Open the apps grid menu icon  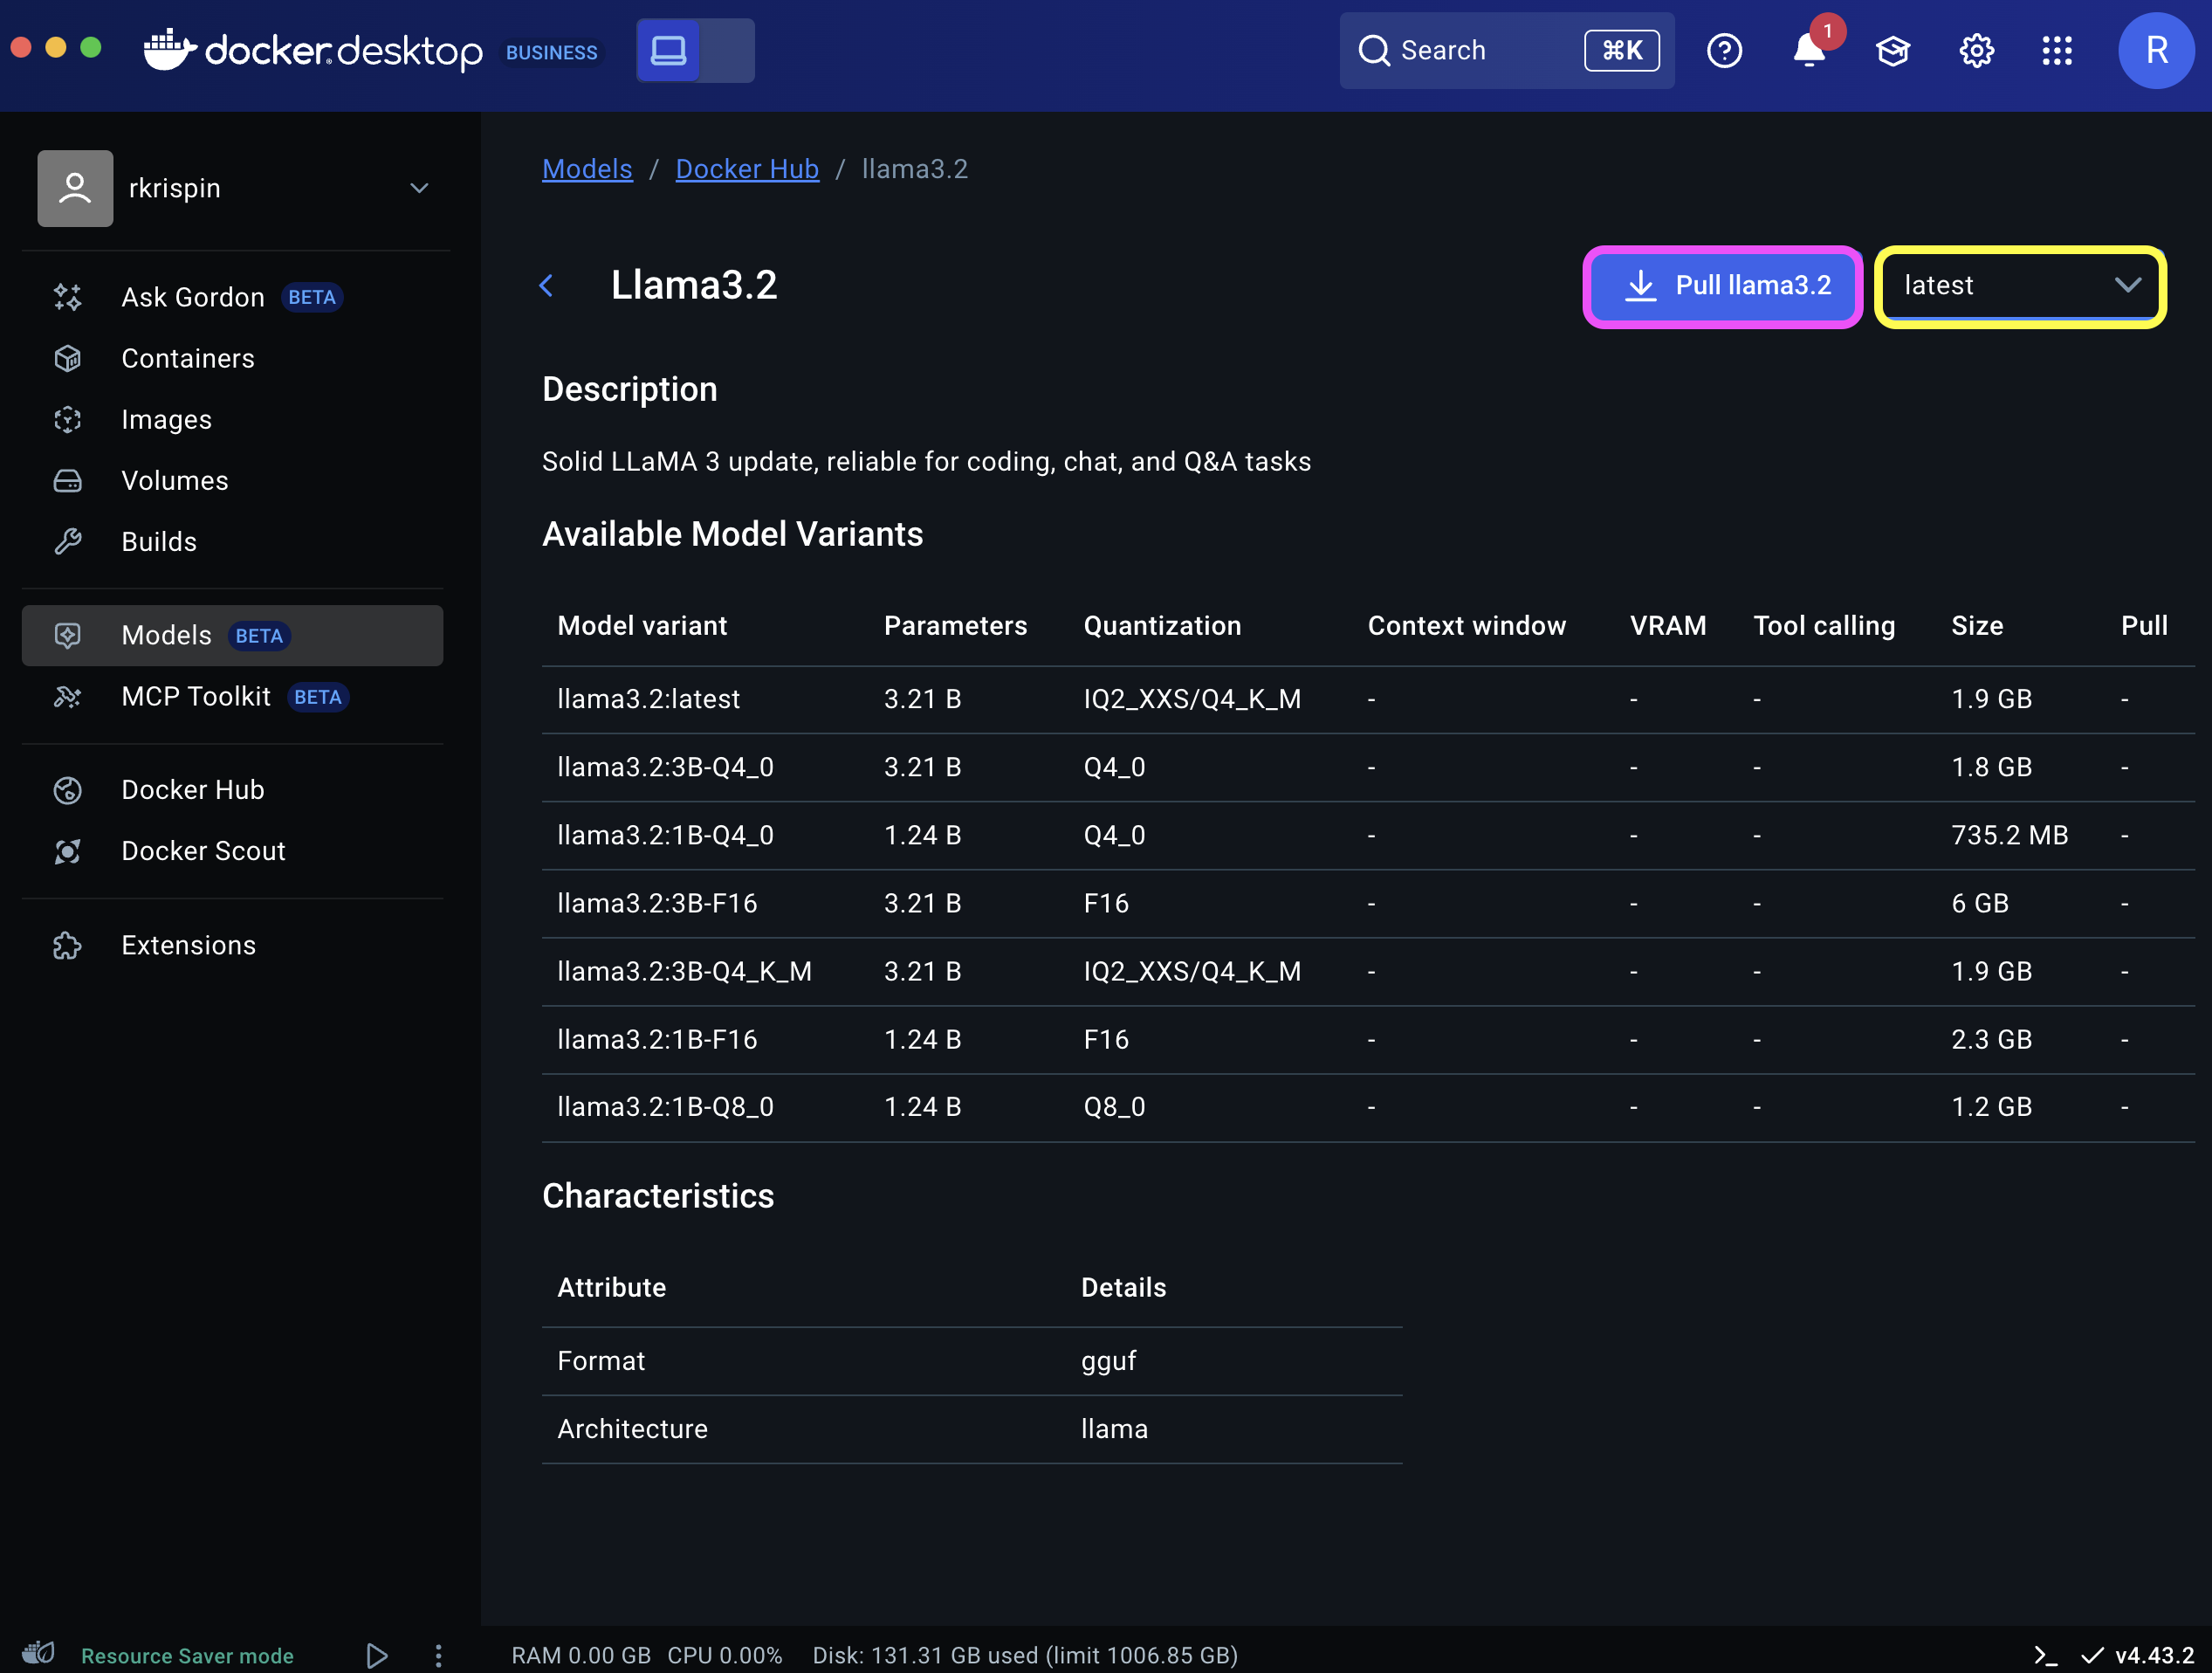point(2057,50)
